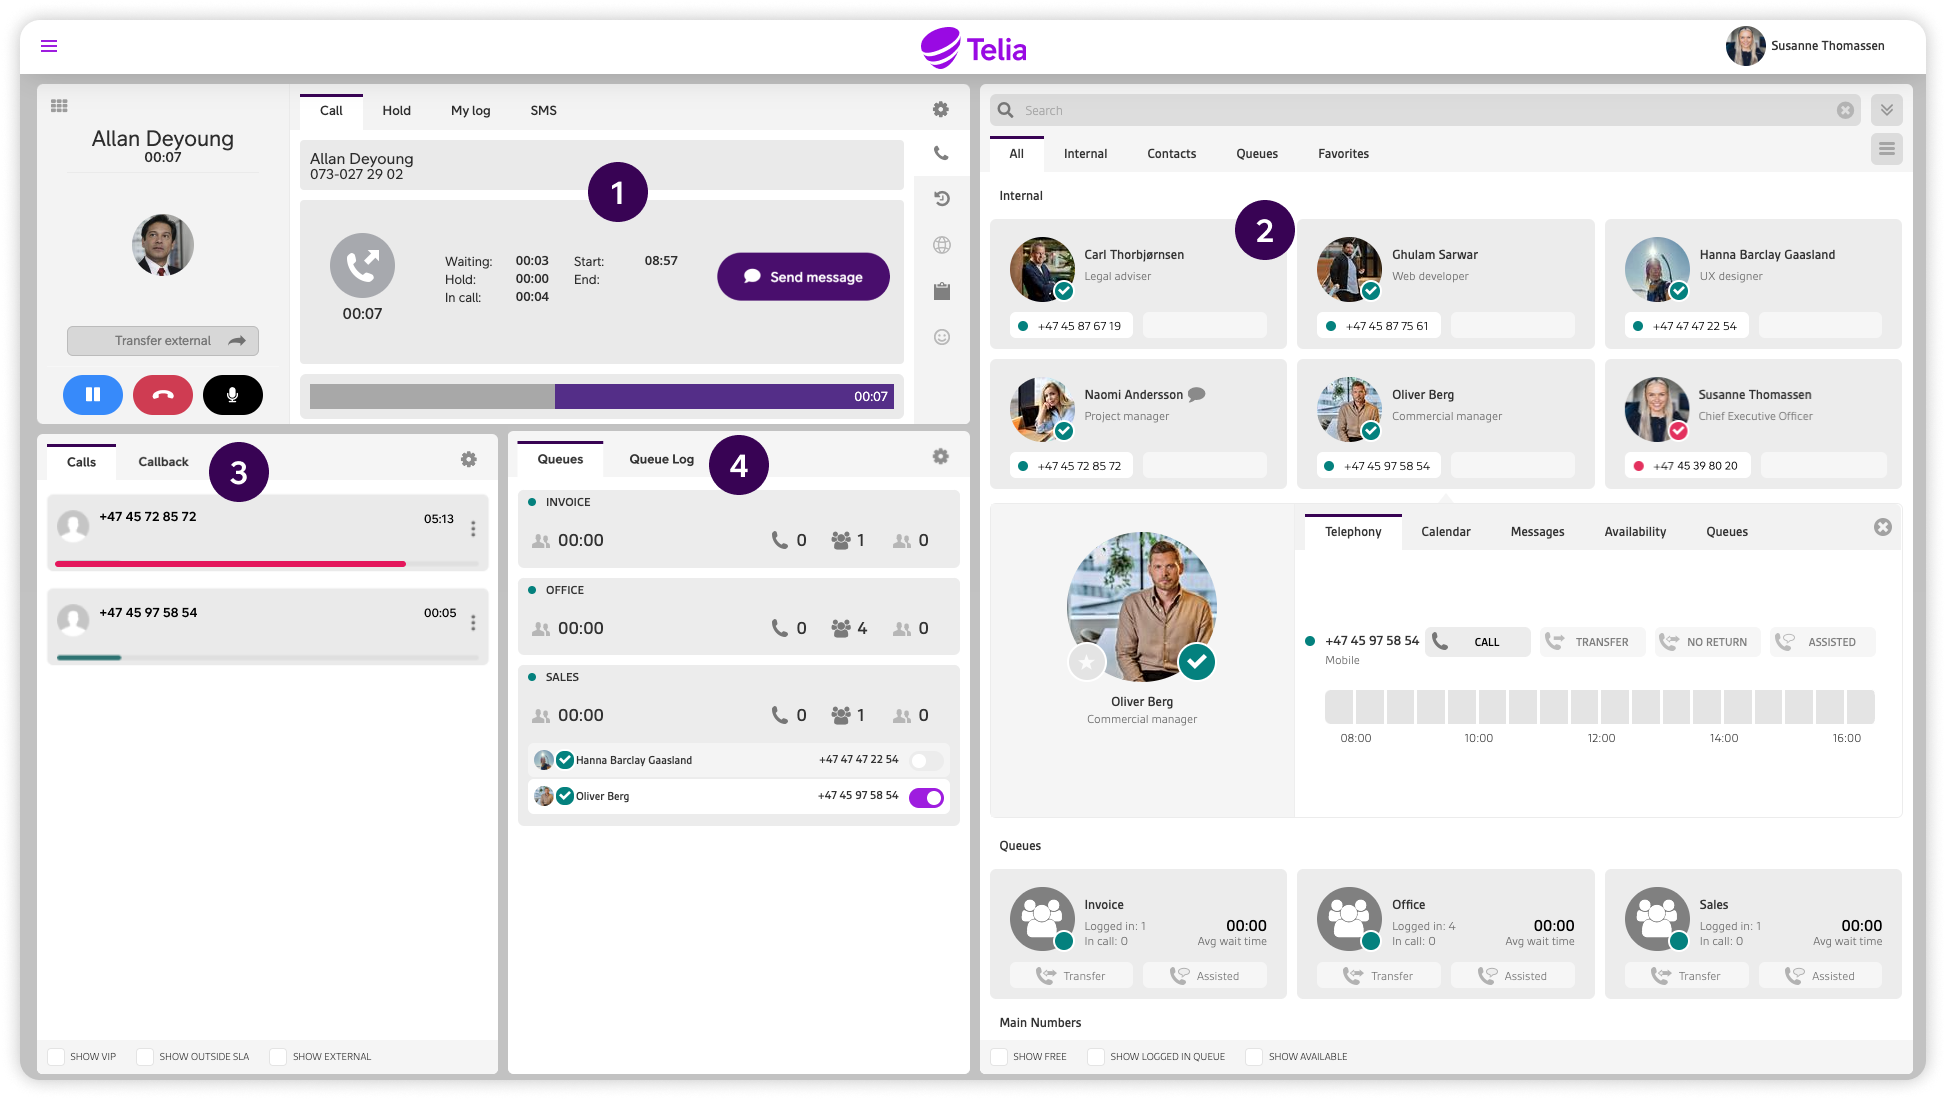Click Transfer button on Invoice queue
The height and width of the screenshot is (1100, 1946).
pos(1071,976)
